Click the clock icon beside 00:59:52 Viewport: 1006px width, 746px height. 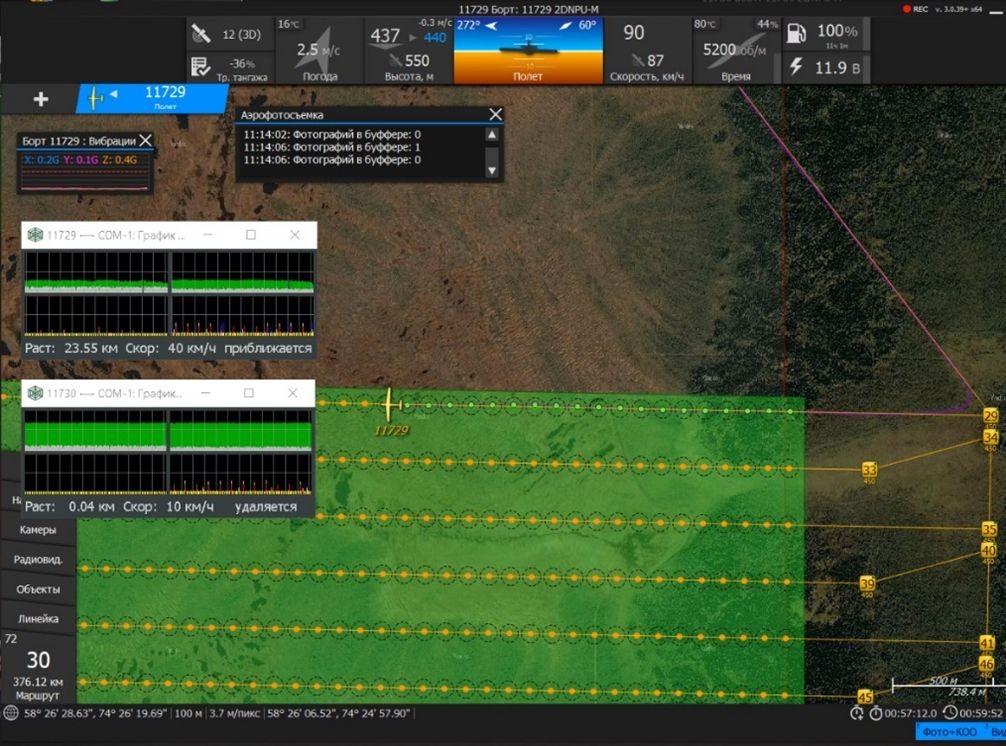coord(950,713)
